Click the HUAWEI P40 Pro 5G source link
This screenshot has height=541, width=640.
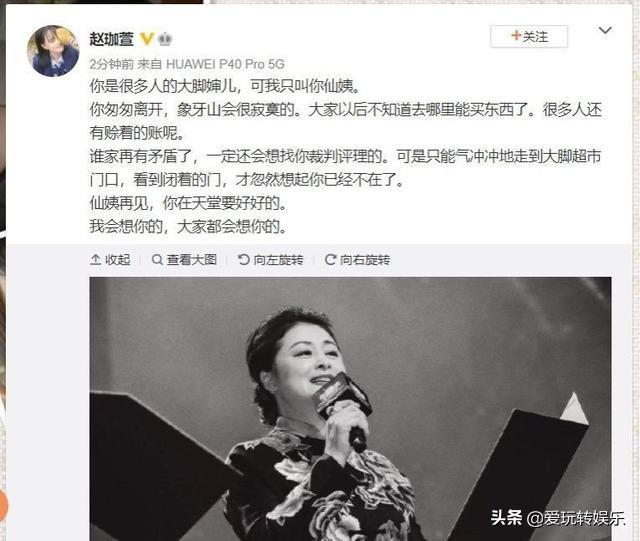(x=225, y=64)
